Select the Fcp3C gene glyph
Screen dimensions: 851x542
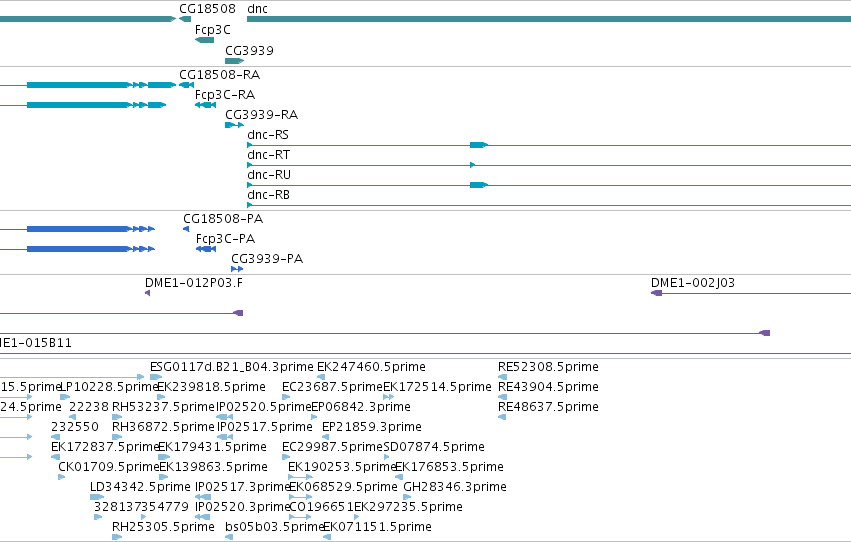pyautogui.click(x=205, y=40)
